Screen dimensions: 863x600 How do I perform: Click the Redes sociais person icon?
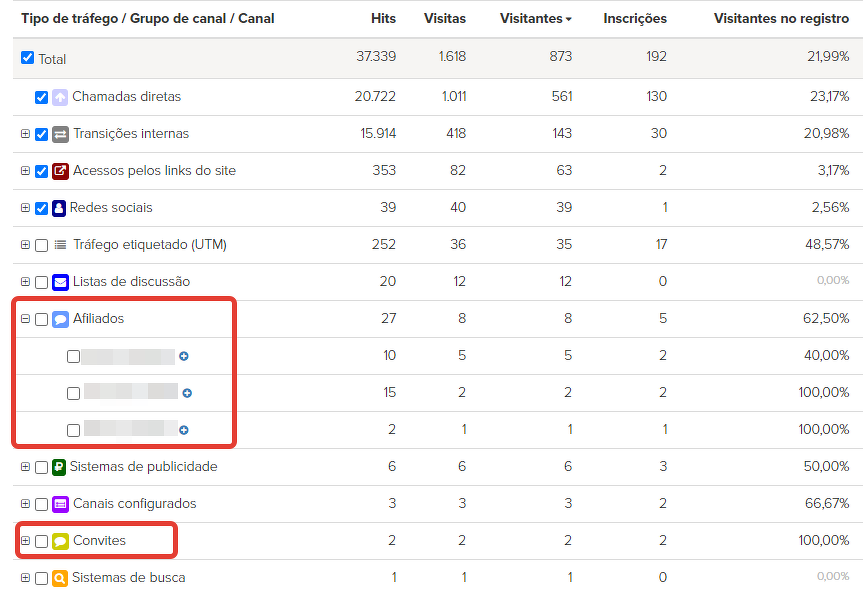pos(59,208)
